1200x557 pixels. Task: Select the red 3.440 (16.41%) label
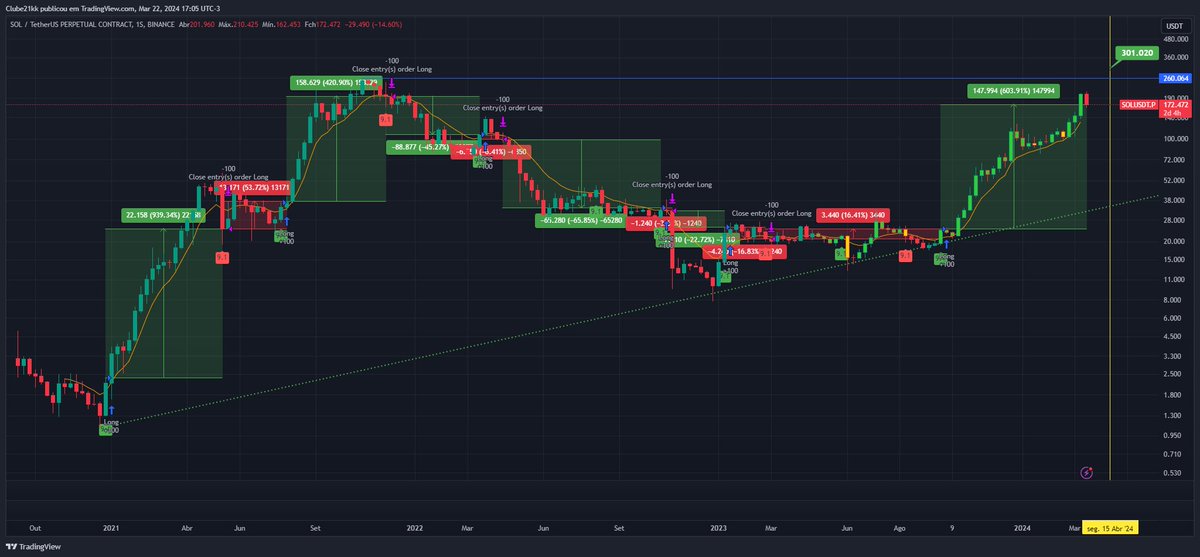pyautogui.click(x=852, y=214)
